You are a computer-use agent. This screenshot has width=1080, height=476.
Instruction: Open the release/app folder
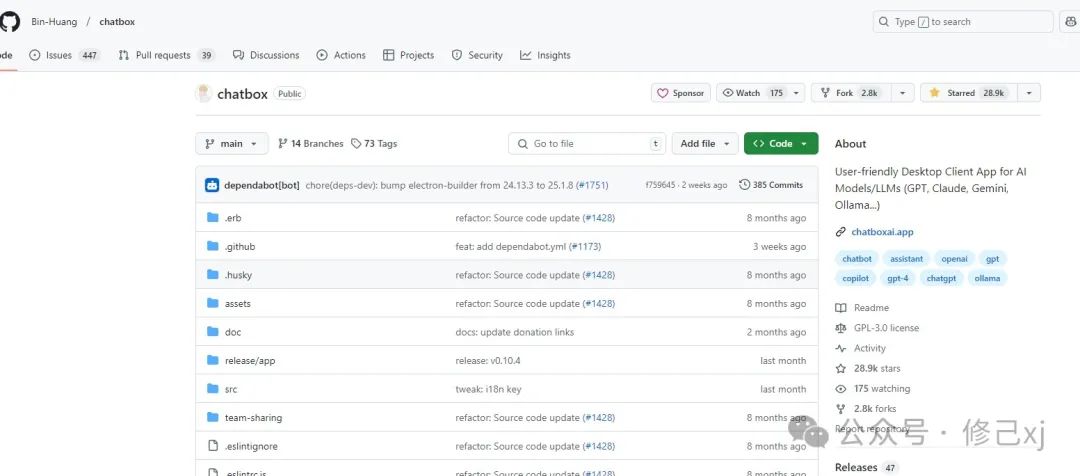tap(250, 361)
